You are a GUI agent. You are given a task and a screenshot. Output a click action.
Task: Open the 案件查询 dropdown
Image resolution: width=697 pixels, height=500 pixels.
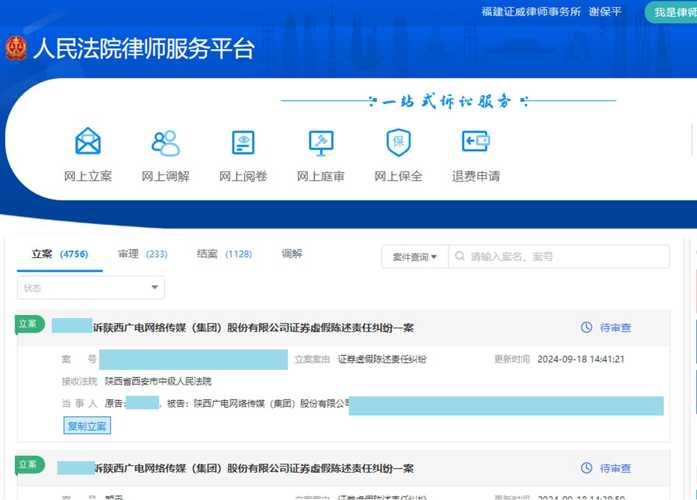[x=415, y=256]
